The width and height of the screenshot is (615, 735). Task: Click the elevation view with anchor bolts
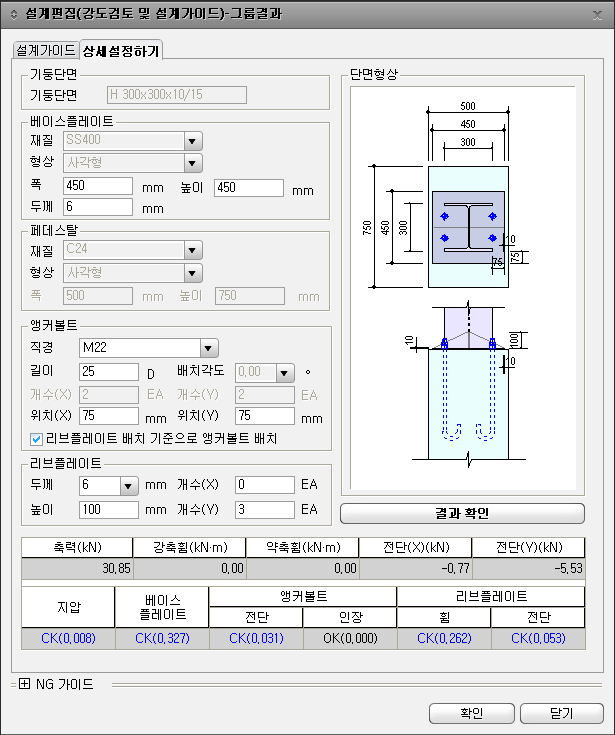point(466,384)
